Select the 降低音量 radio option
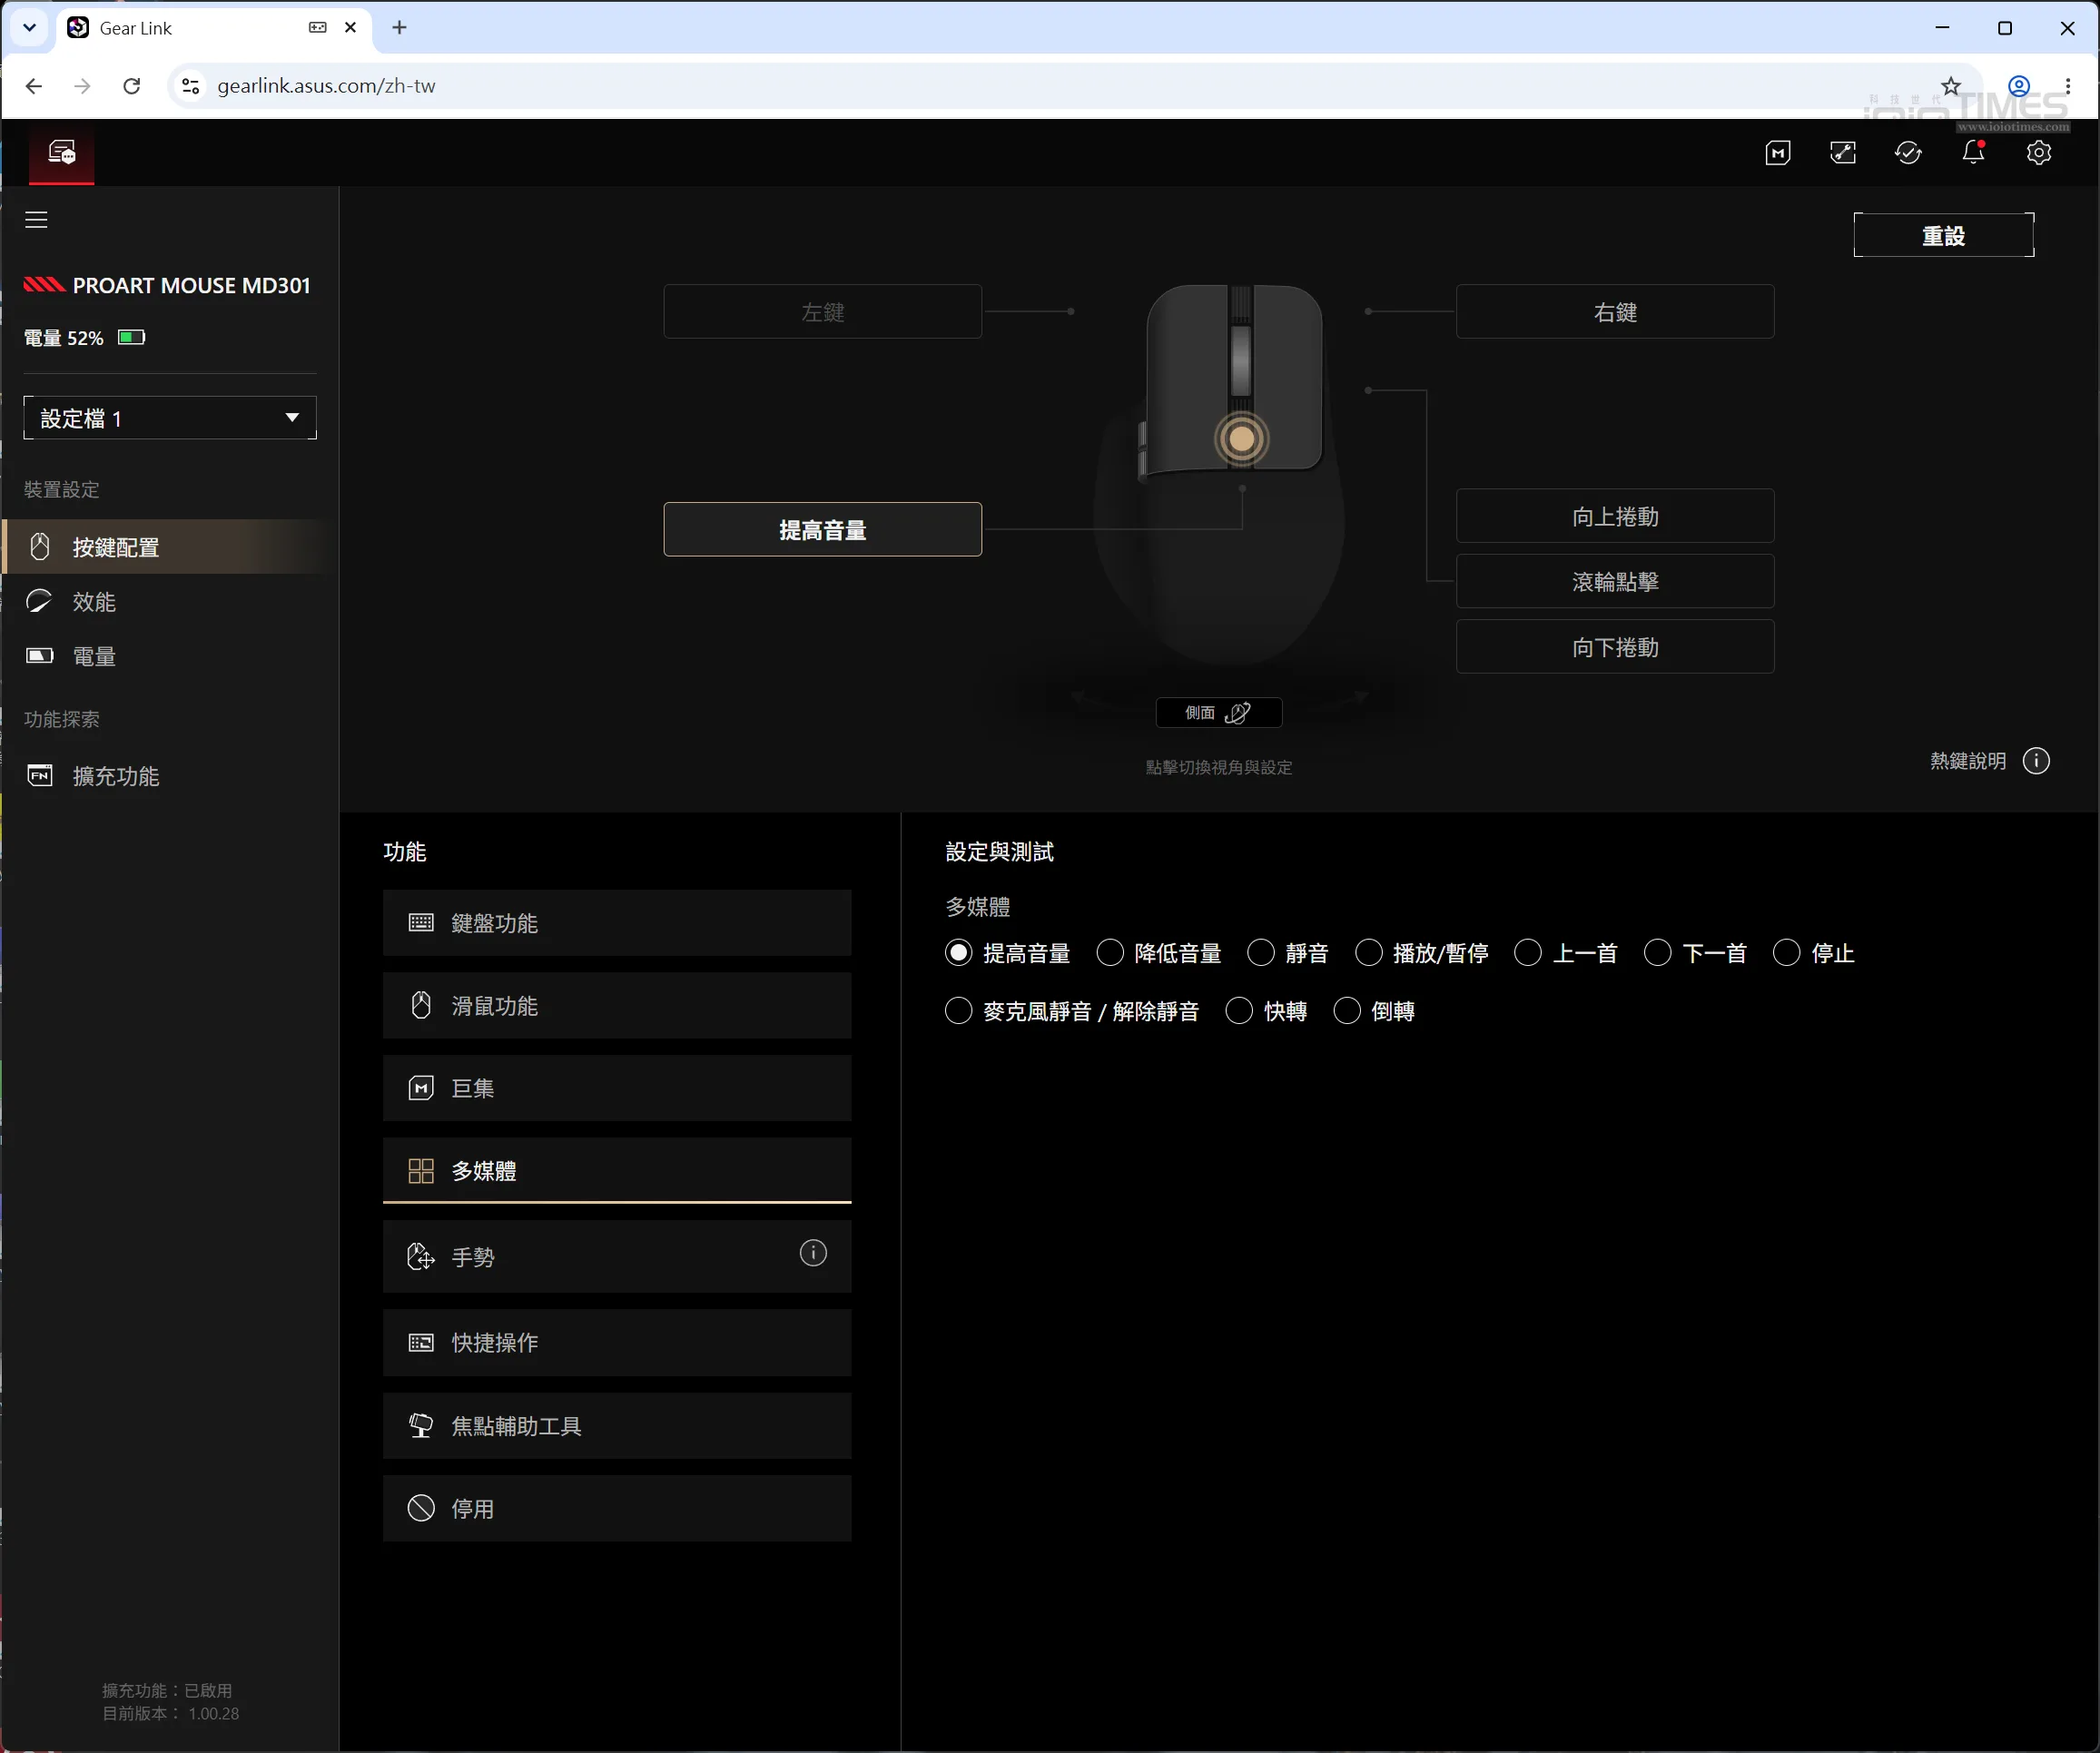 point(1110,953)
